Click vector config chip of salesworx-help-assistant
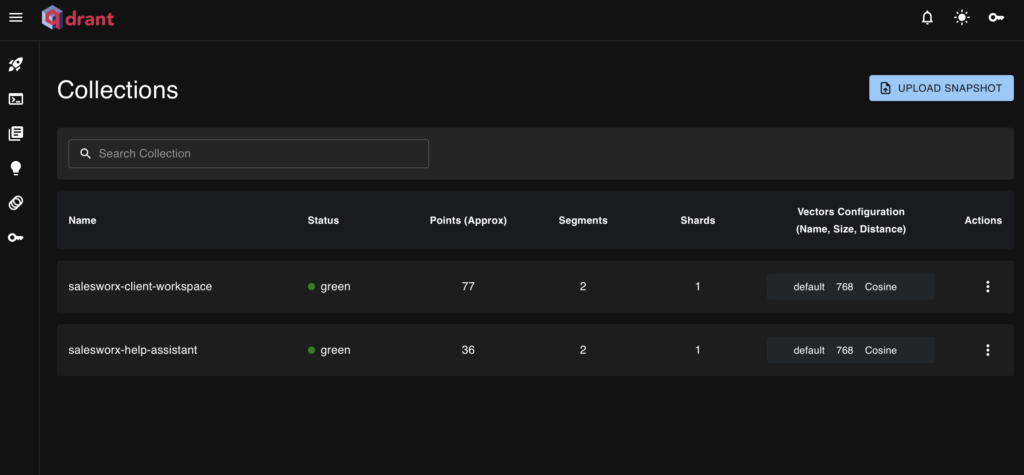This screenshot has width=1024, height=475. tap(850, 350)
